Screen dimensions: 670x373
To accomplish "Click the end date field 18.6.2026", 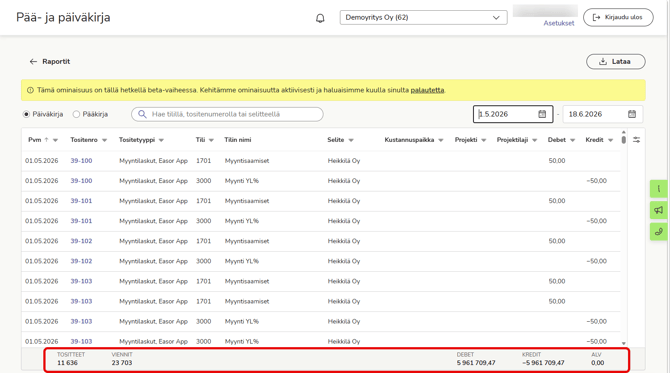I will 602,114.
